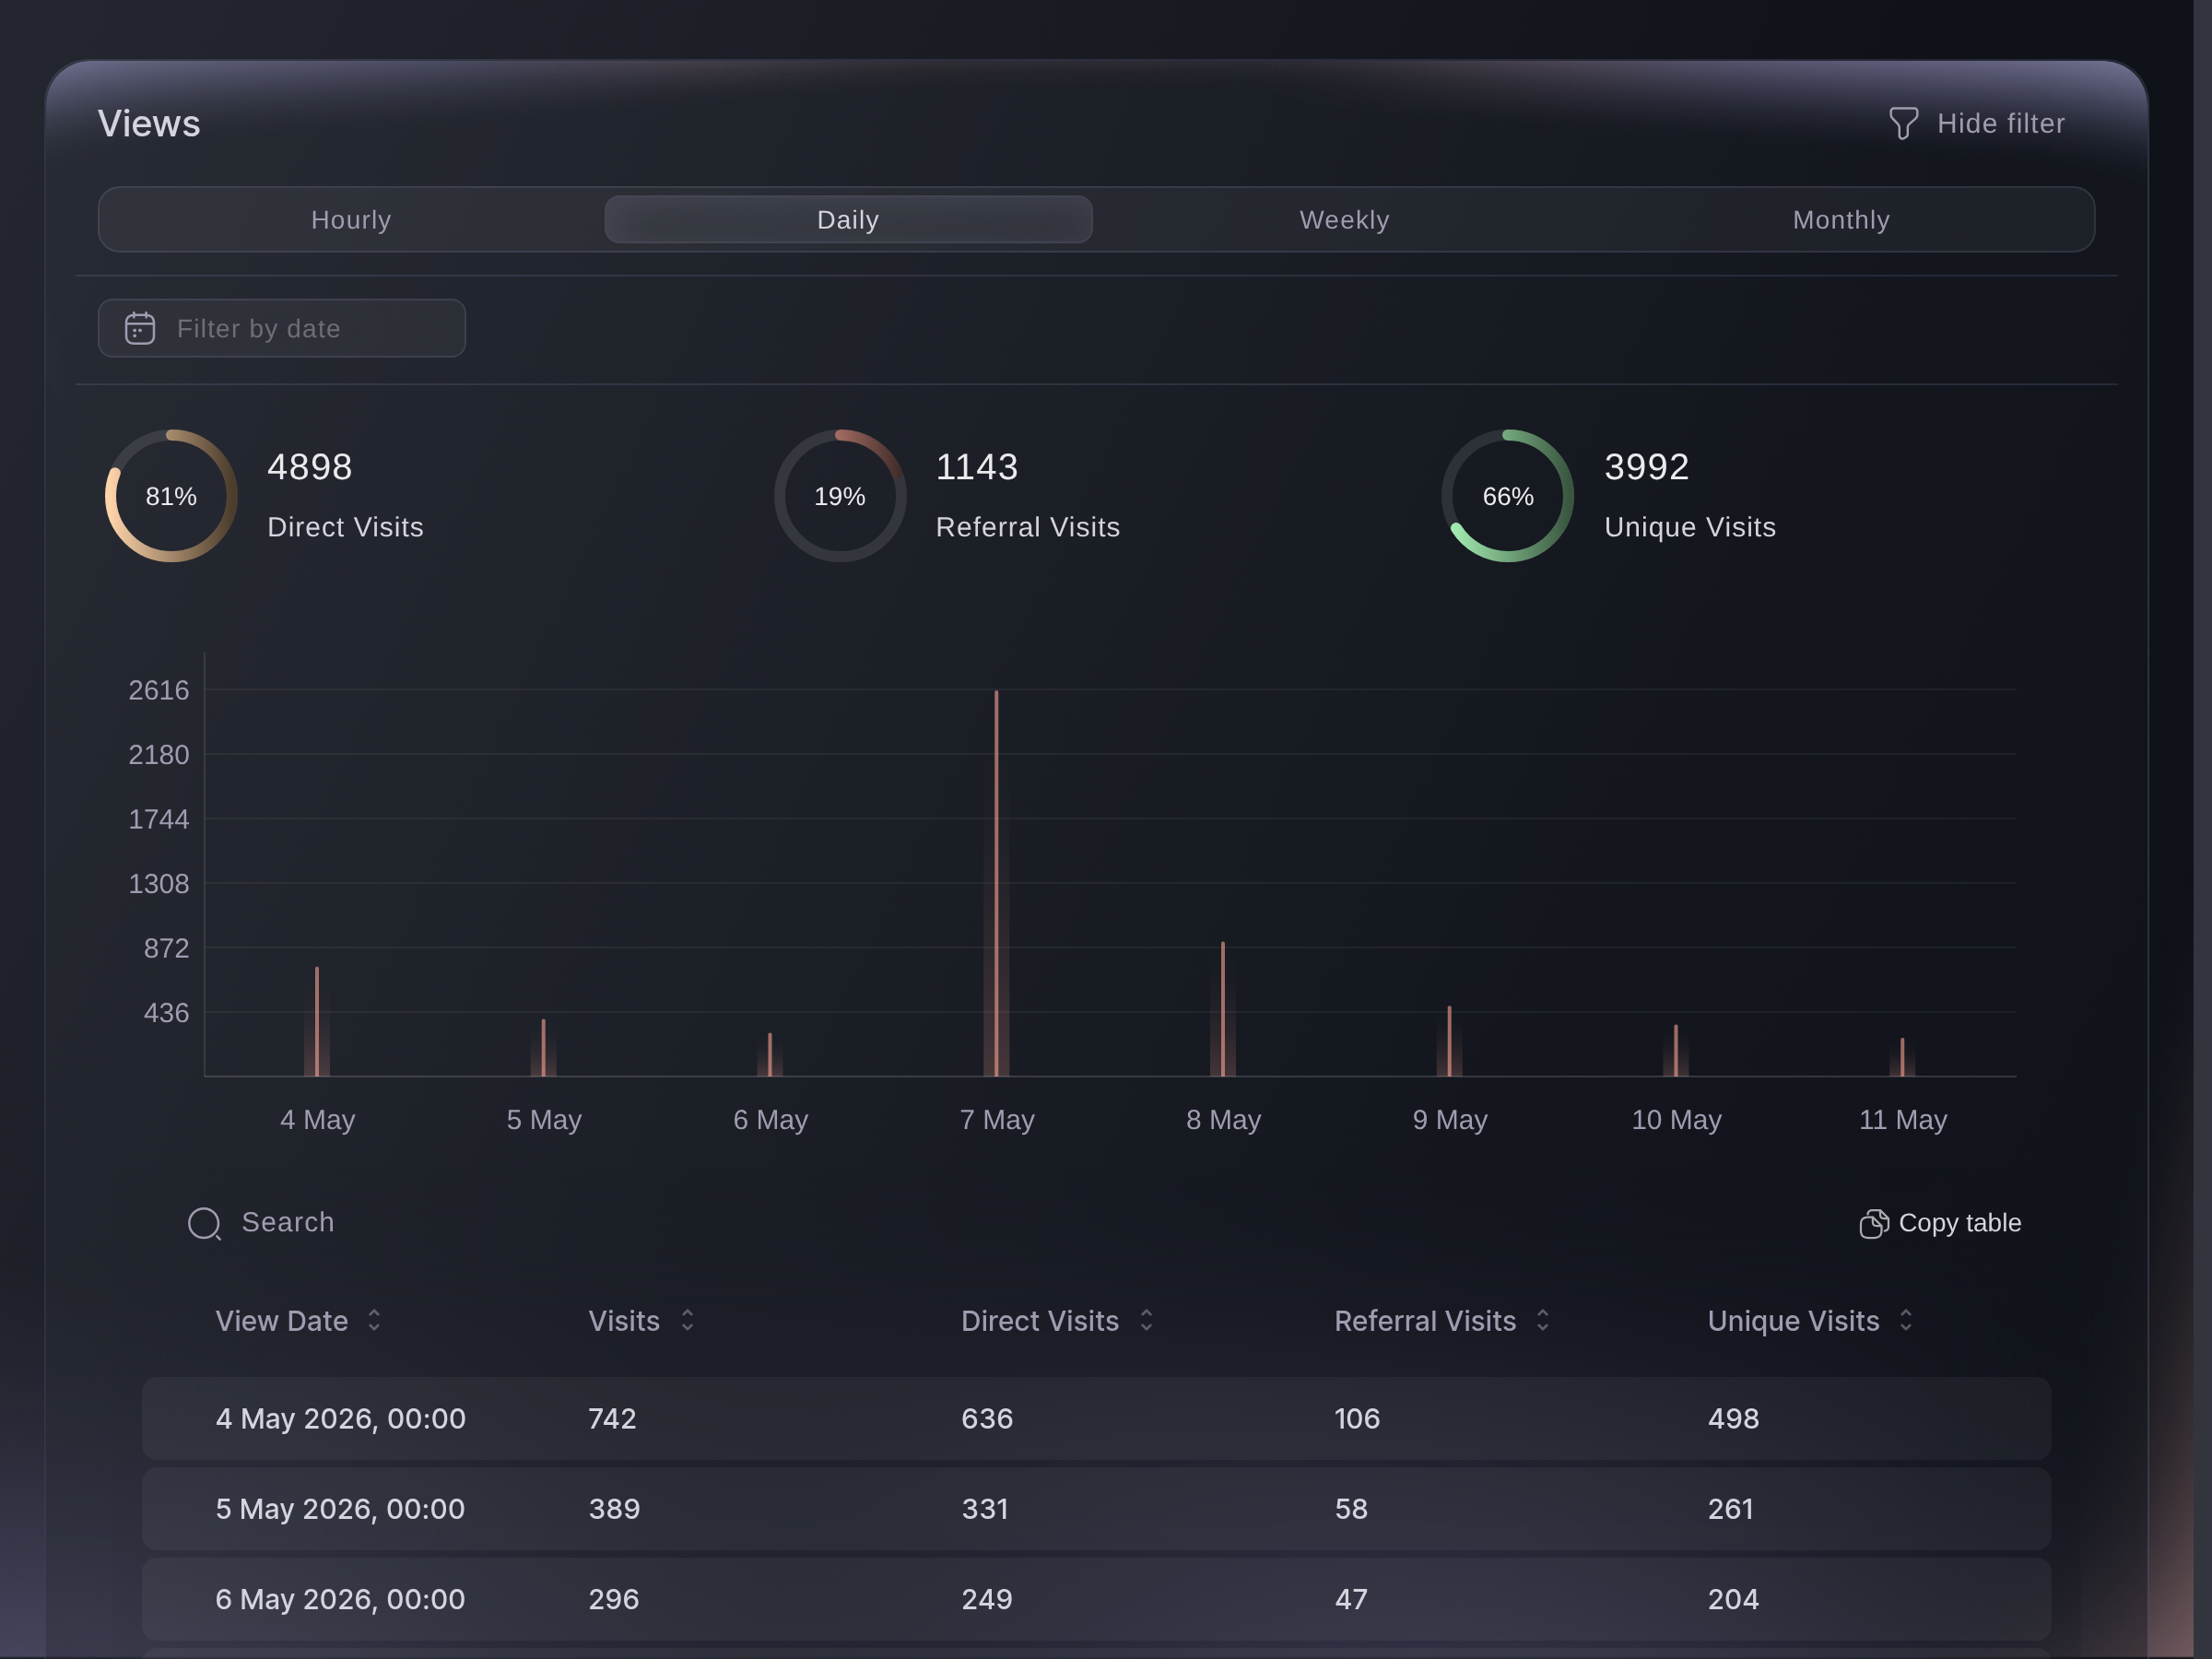The height and width of the screenshot is (1659, 2212).
Task: Click the 261 unique visits cell
Action: [1730, 1508]
